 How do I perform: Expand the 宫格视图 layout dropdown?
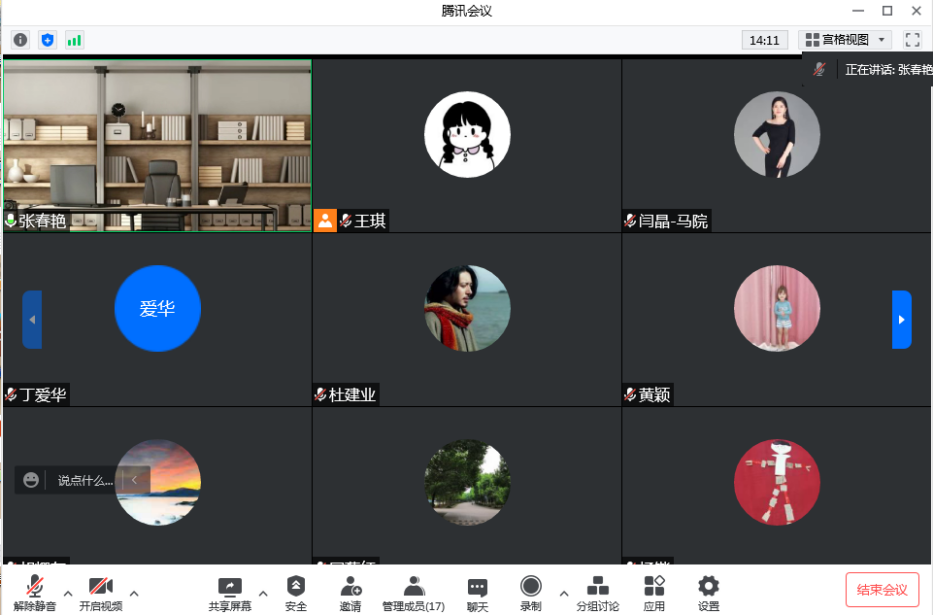tap(845, 40)
